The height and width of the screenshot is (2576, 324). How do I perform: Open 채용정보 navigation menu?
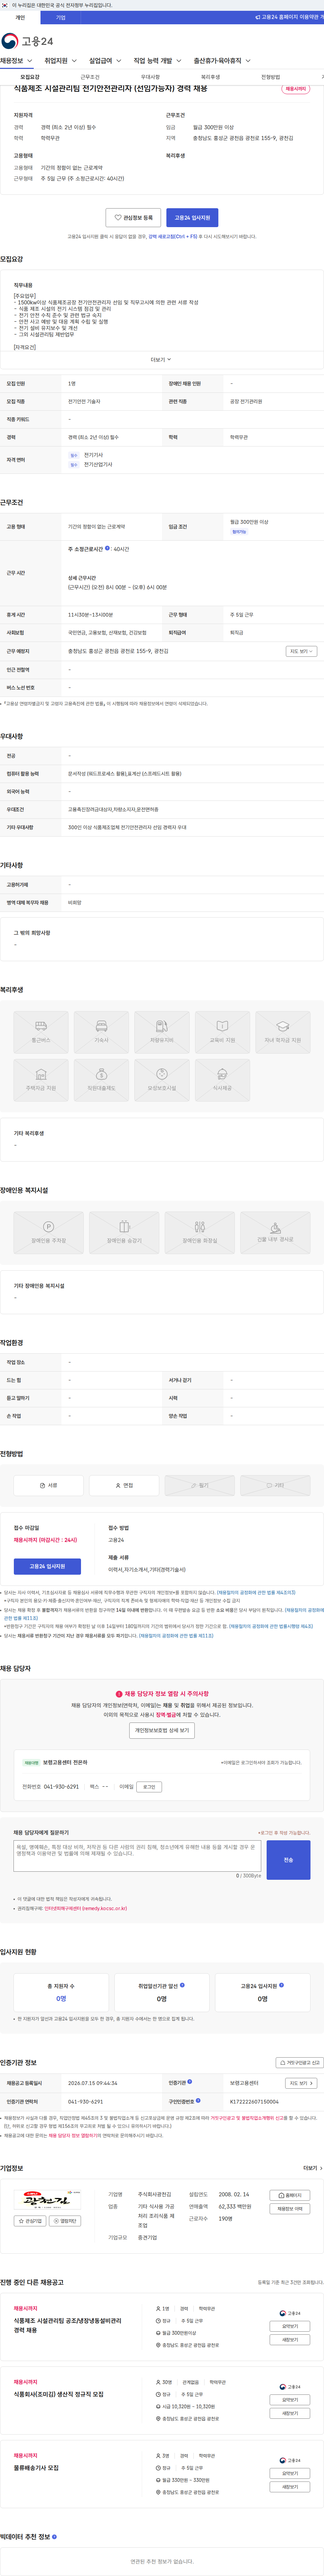tap(16, 61)
